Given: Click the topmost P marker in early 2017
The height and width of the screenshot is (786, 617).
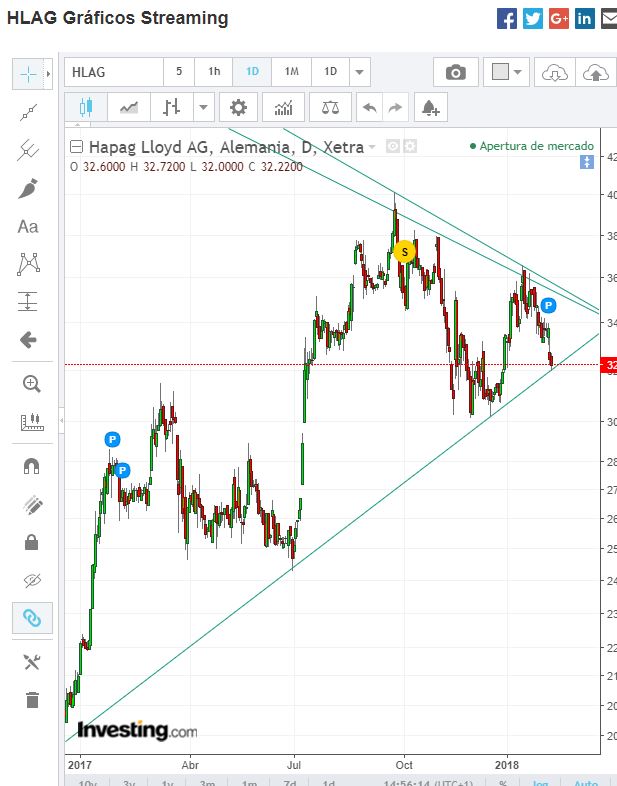Looking at the screenshot, I should click(112, 440).
